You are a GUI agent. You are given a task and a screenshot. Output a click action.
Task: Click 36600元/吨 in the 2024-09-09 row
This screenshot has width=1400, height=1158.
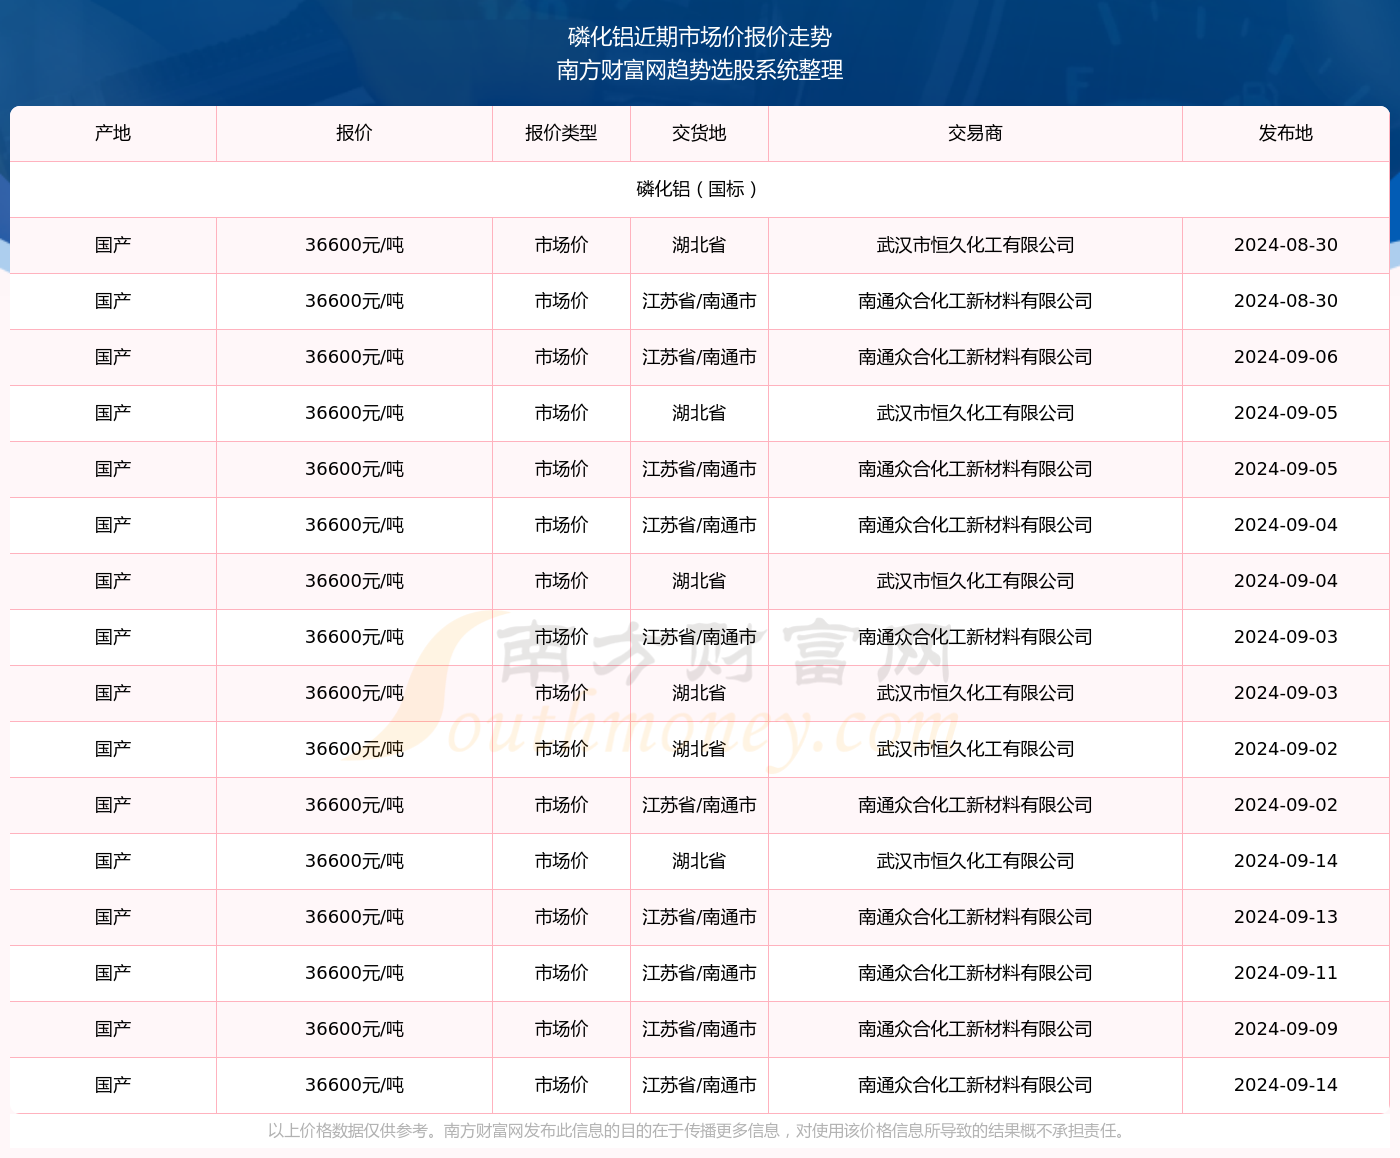click(x=354, y=1029)
